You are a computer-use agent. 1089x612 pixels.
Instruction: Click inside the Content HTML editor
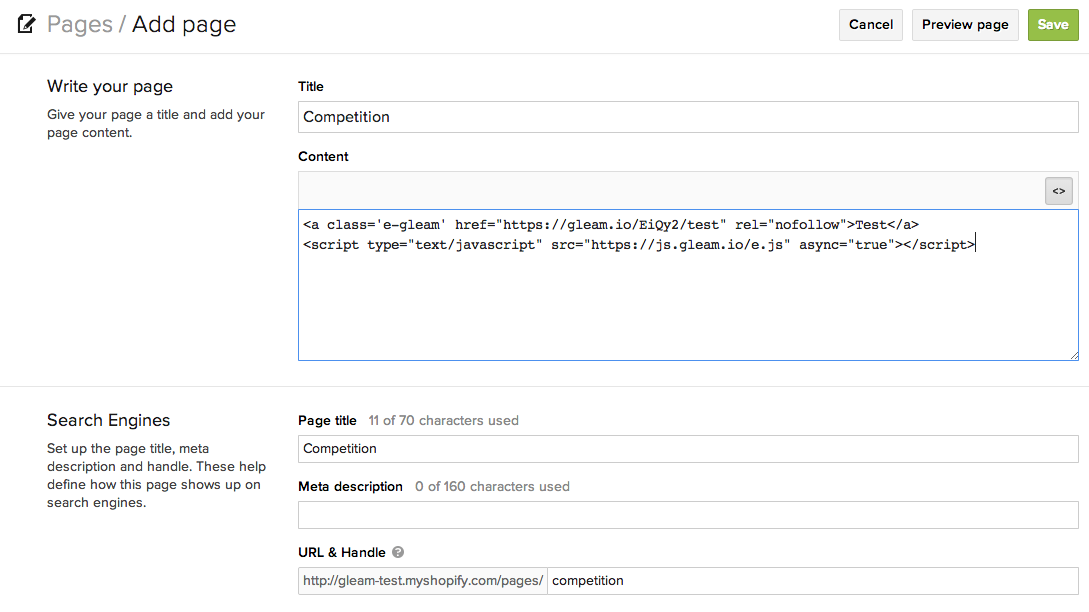click(x=688, y=285)
